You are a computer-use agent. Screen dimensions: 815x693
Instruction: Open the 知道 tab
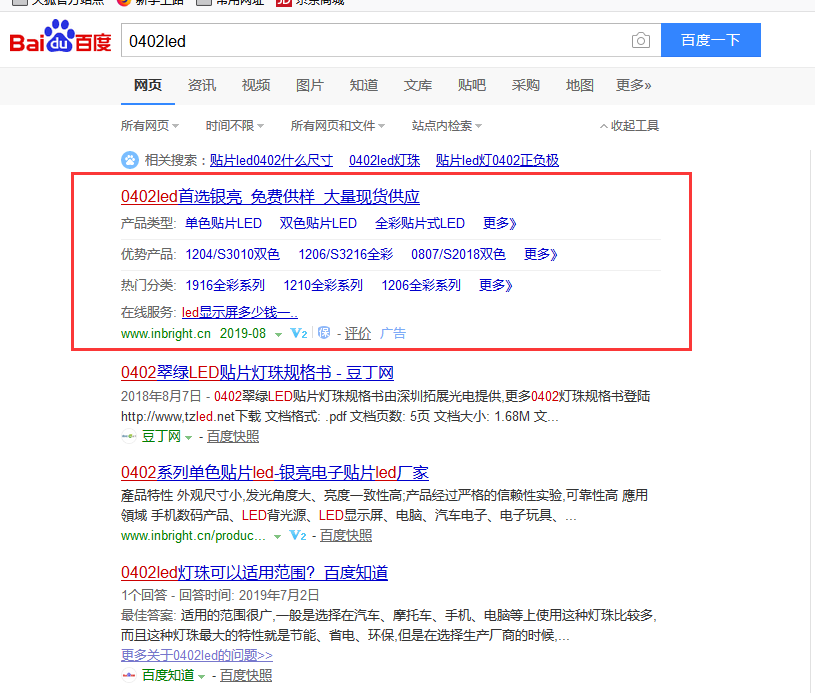[364, 85]
